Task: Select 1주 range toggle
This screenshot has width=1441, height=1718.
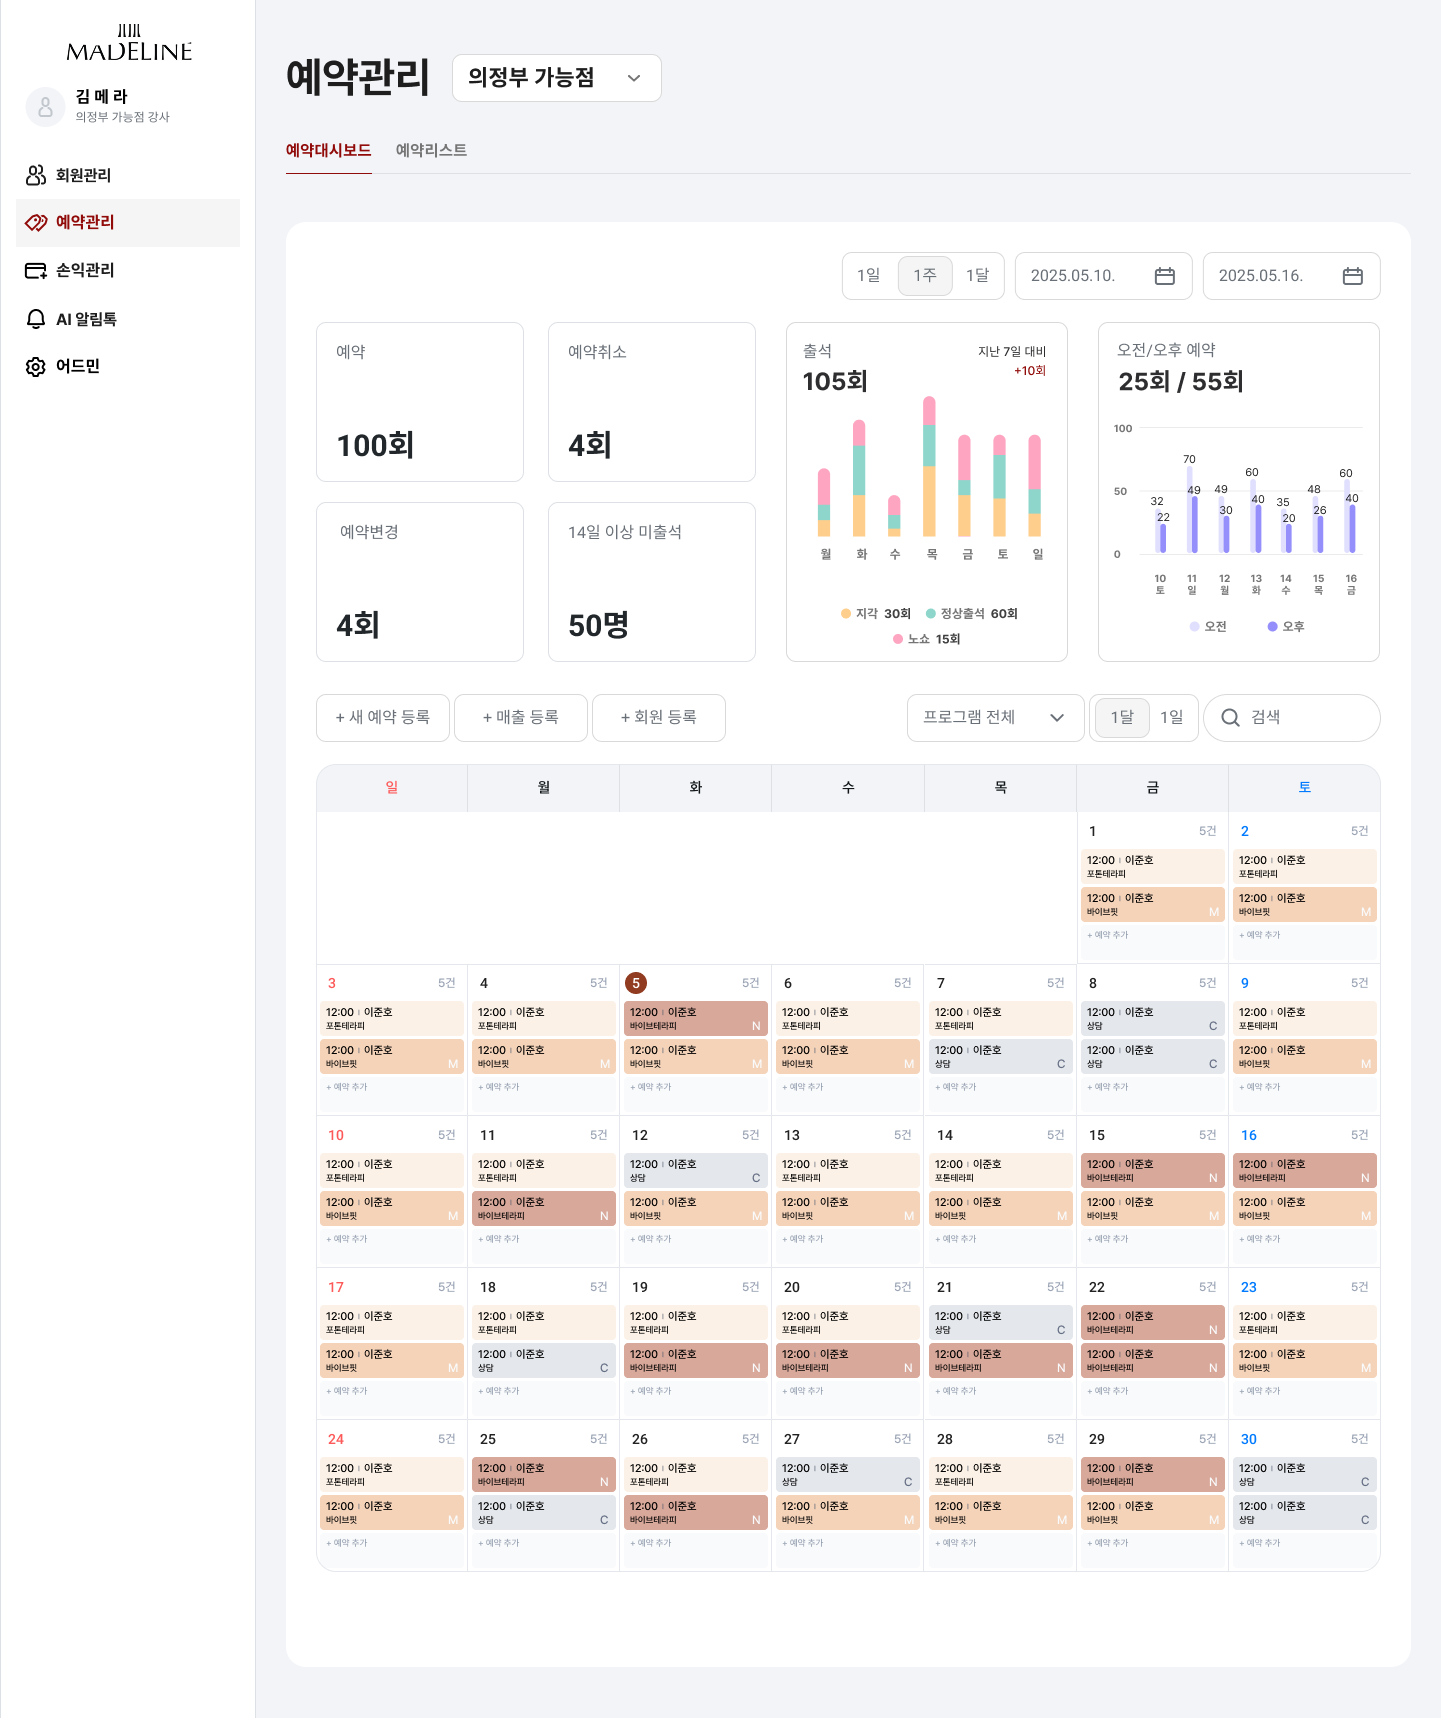Action: click(x=925, y=275)
